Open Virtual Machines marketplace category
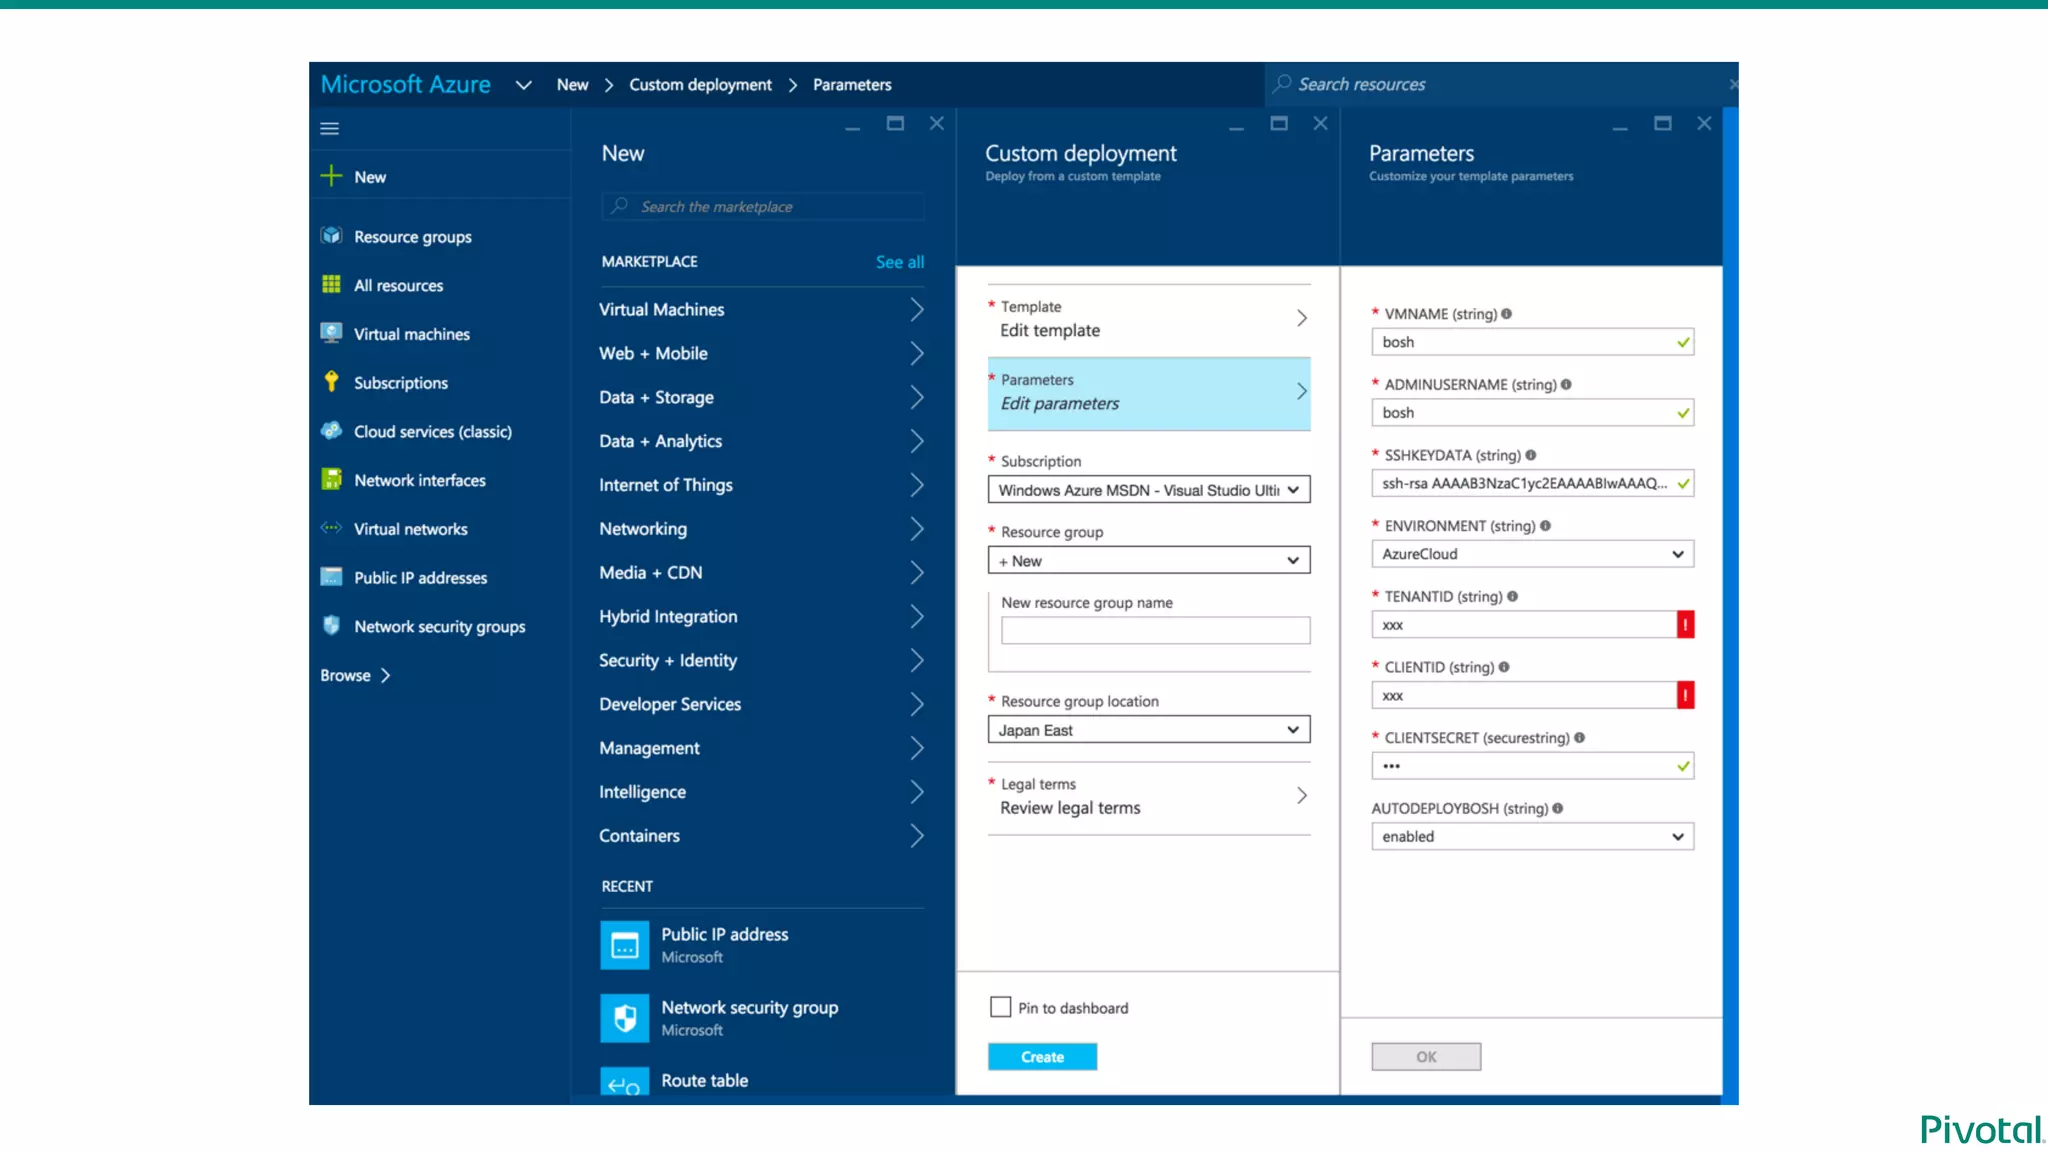The width and height of the screenshot is (2048, 1152). [760, 310]
